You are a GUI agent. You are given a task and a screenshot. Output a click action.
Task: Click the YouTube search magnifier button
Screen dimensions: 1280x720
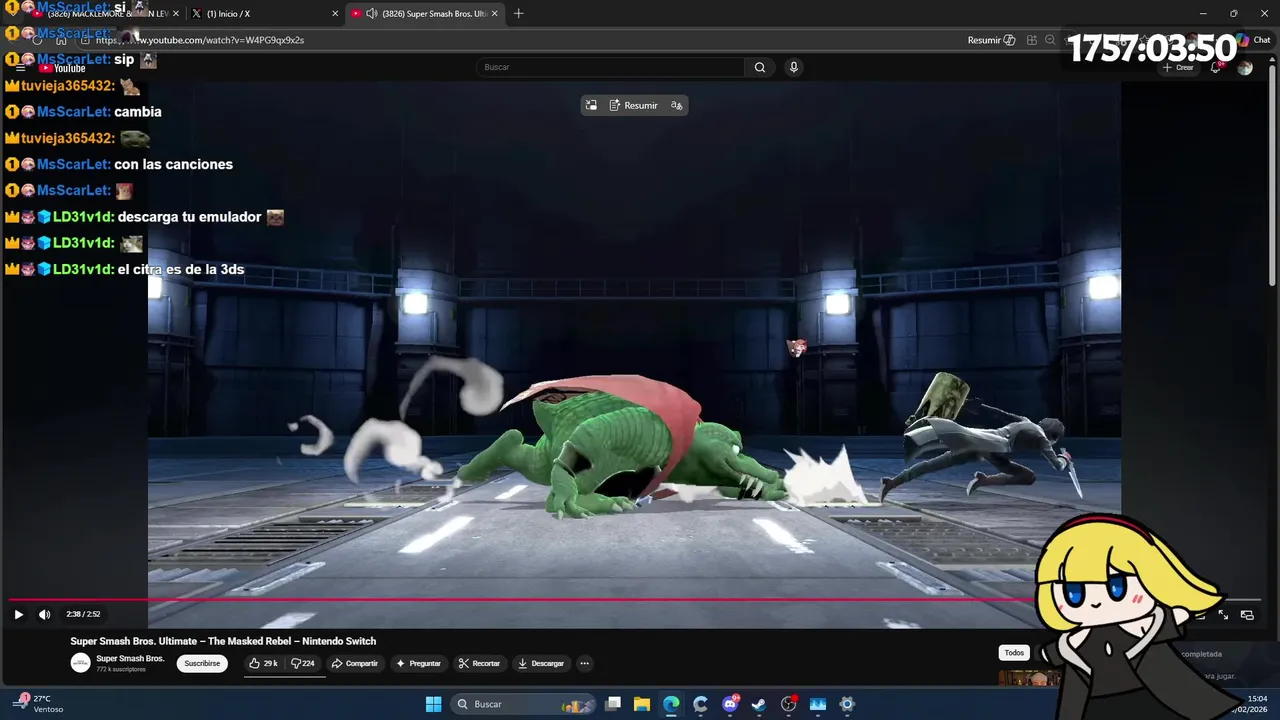pyautogui.click(x=760, y=67)
